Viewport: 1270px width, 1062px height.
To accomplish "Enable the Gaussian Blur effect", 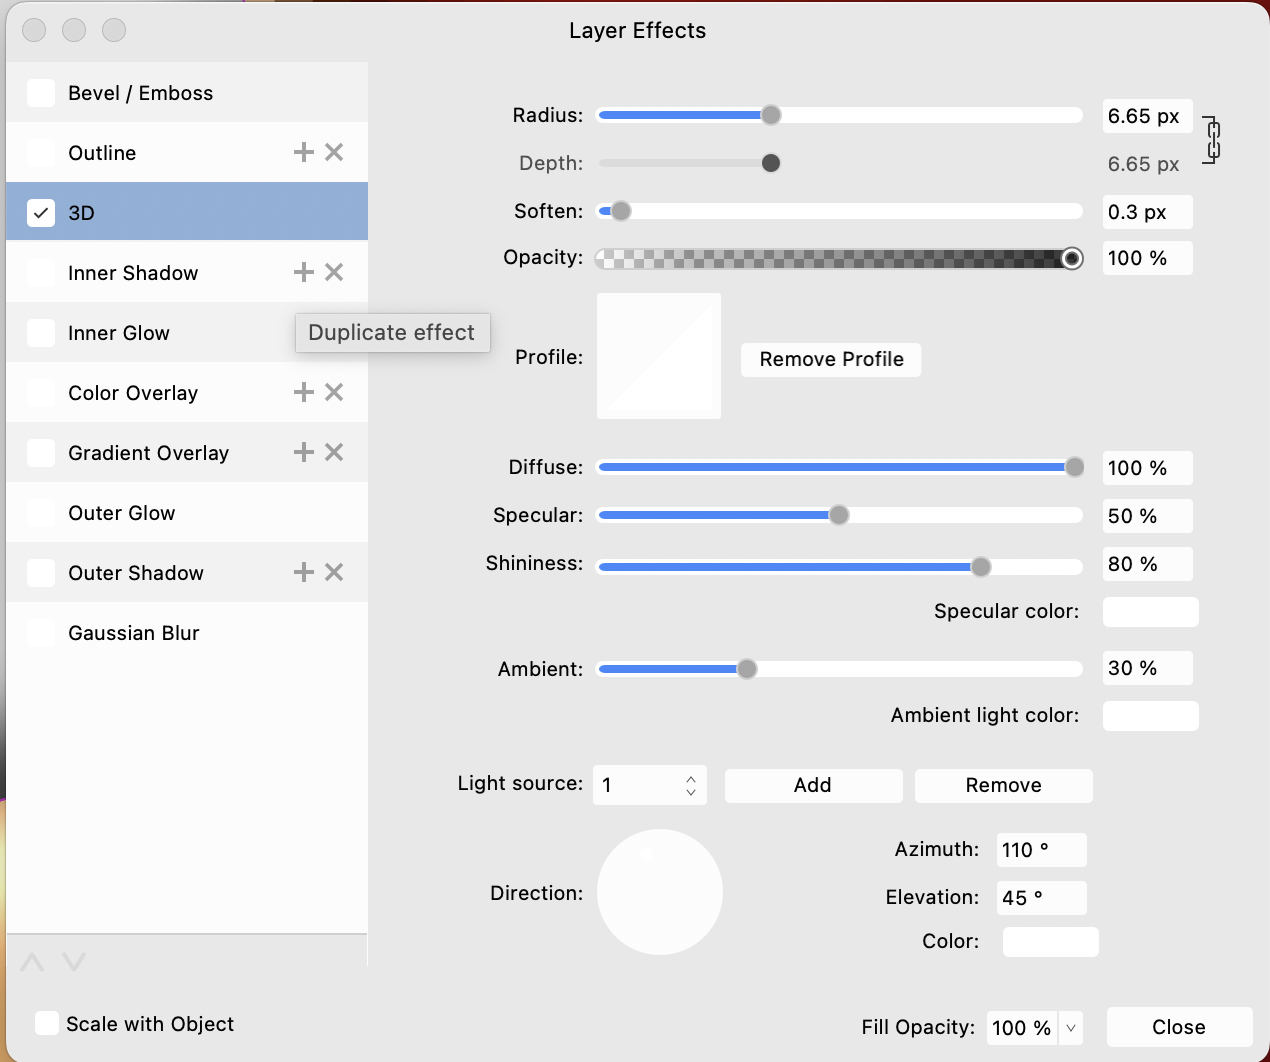I will click(41, 632).
